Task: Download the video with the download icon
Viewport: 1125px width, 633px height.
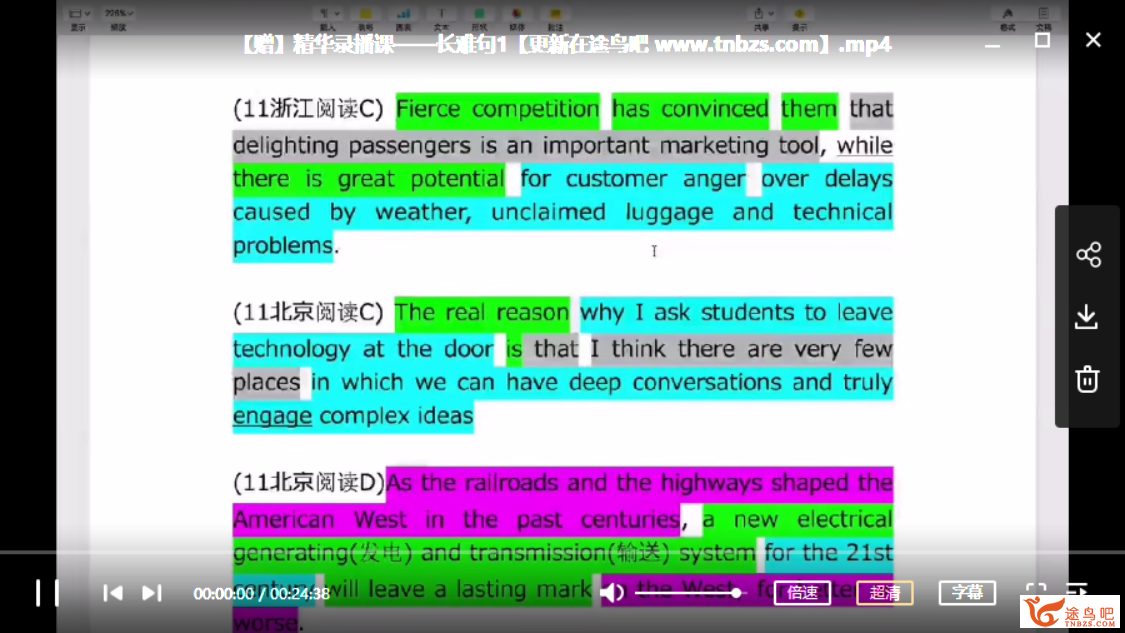Action: click(1087, 316)
